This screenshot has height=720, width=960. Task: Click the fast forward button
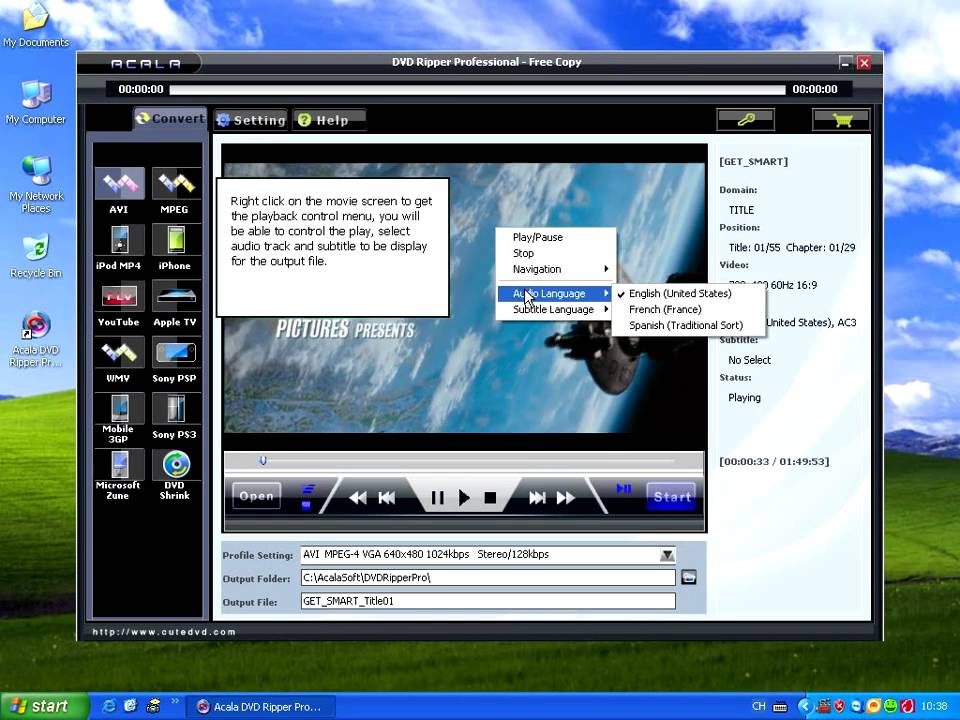click(x=566, y=498)
